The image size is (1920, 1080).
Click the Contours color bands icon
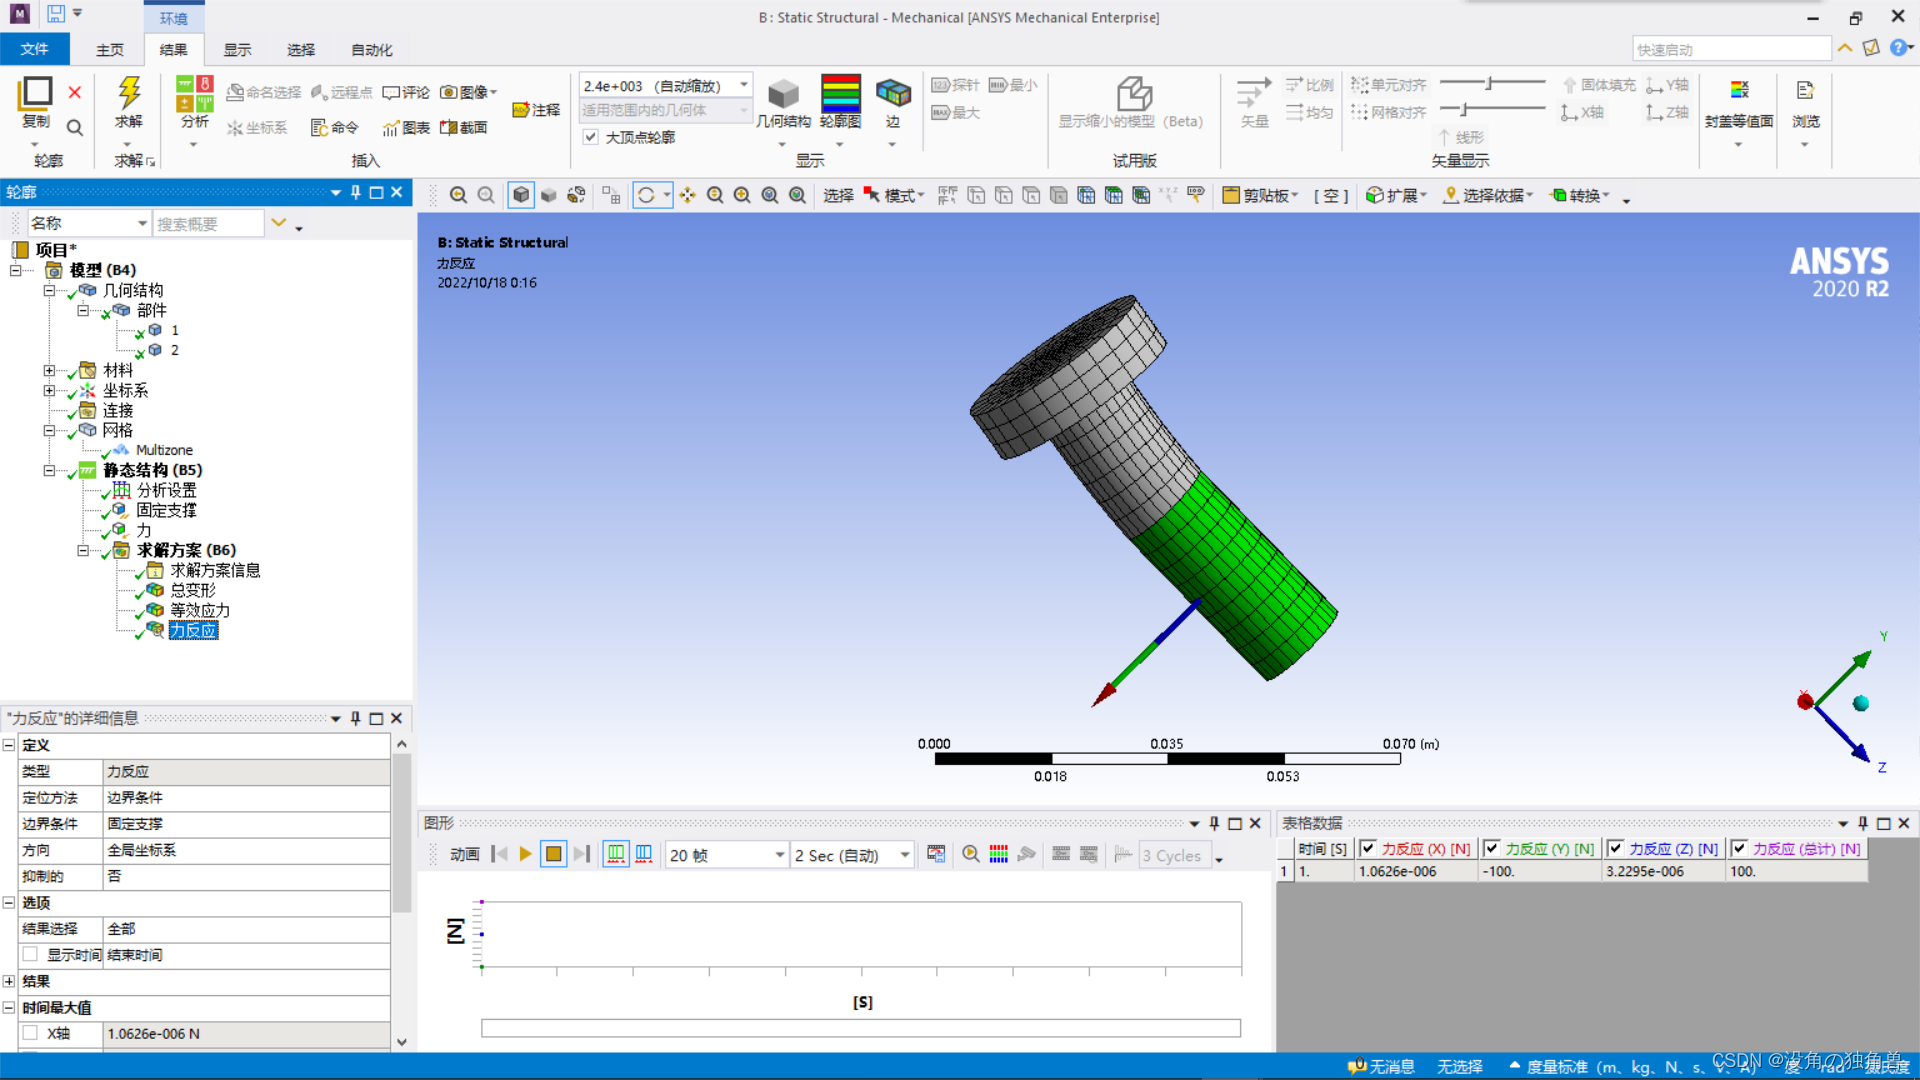click(x=840, y=93)
